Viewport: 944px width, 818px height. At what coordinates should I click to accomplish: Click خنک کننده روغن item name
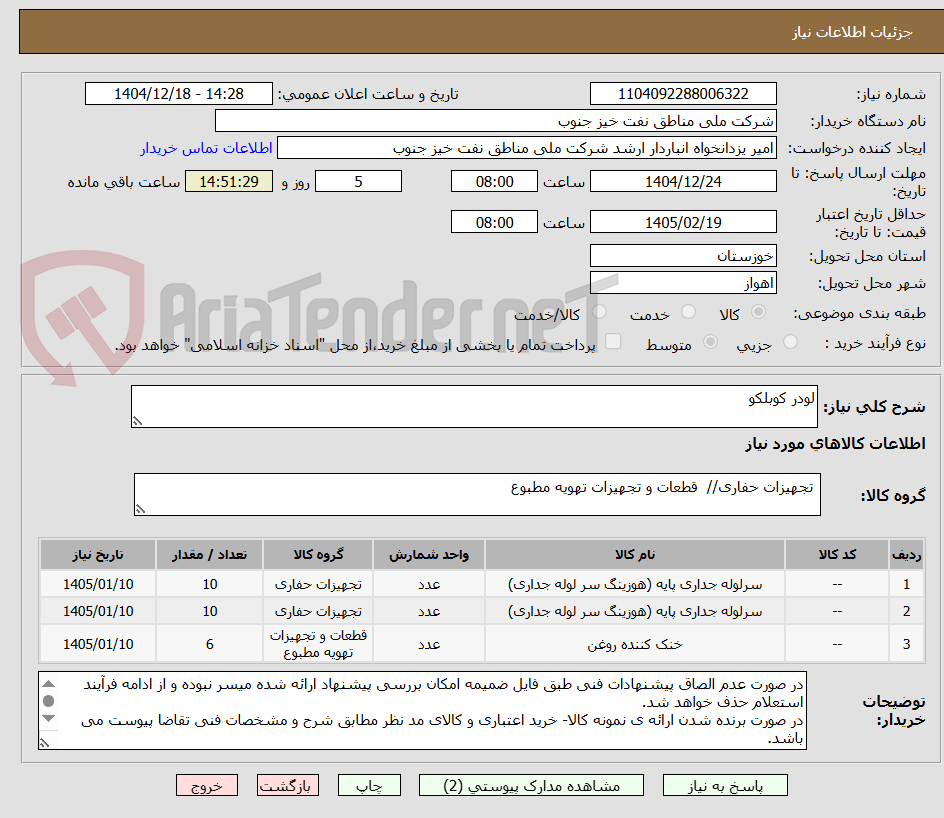635,645
